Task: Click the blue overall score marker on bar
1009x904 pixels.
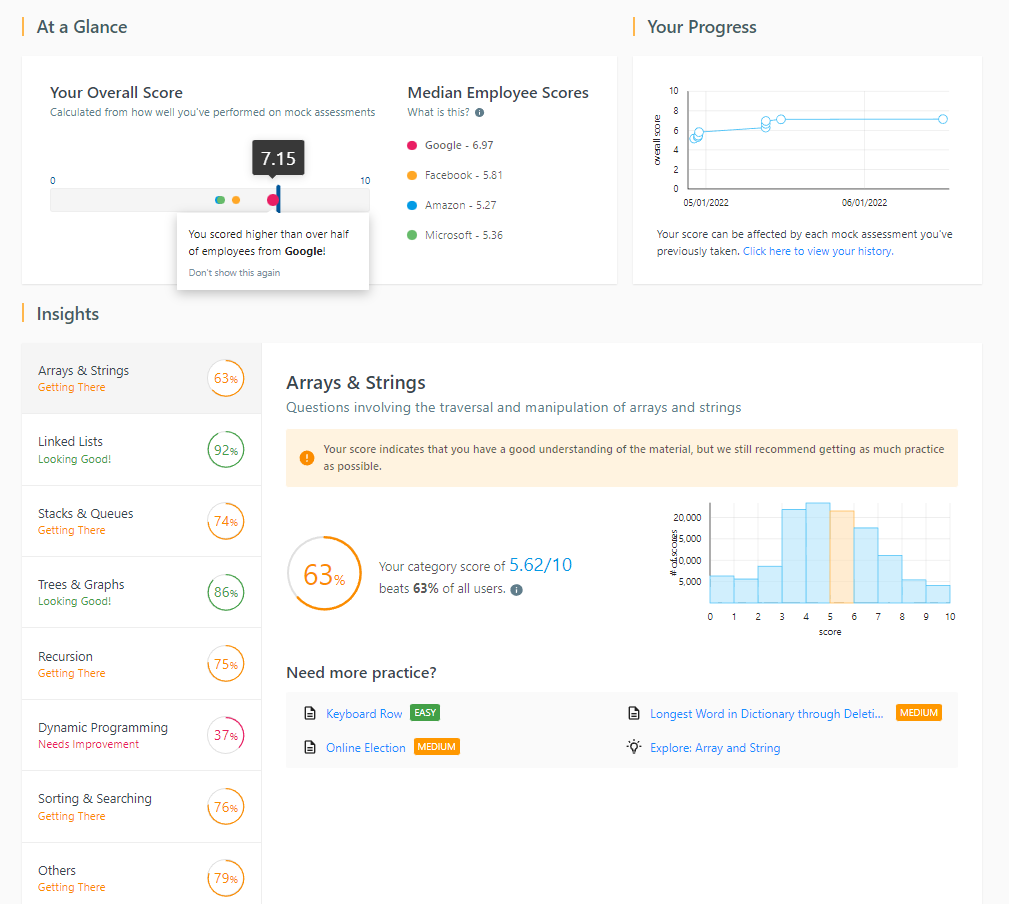Action: point(279,199)
